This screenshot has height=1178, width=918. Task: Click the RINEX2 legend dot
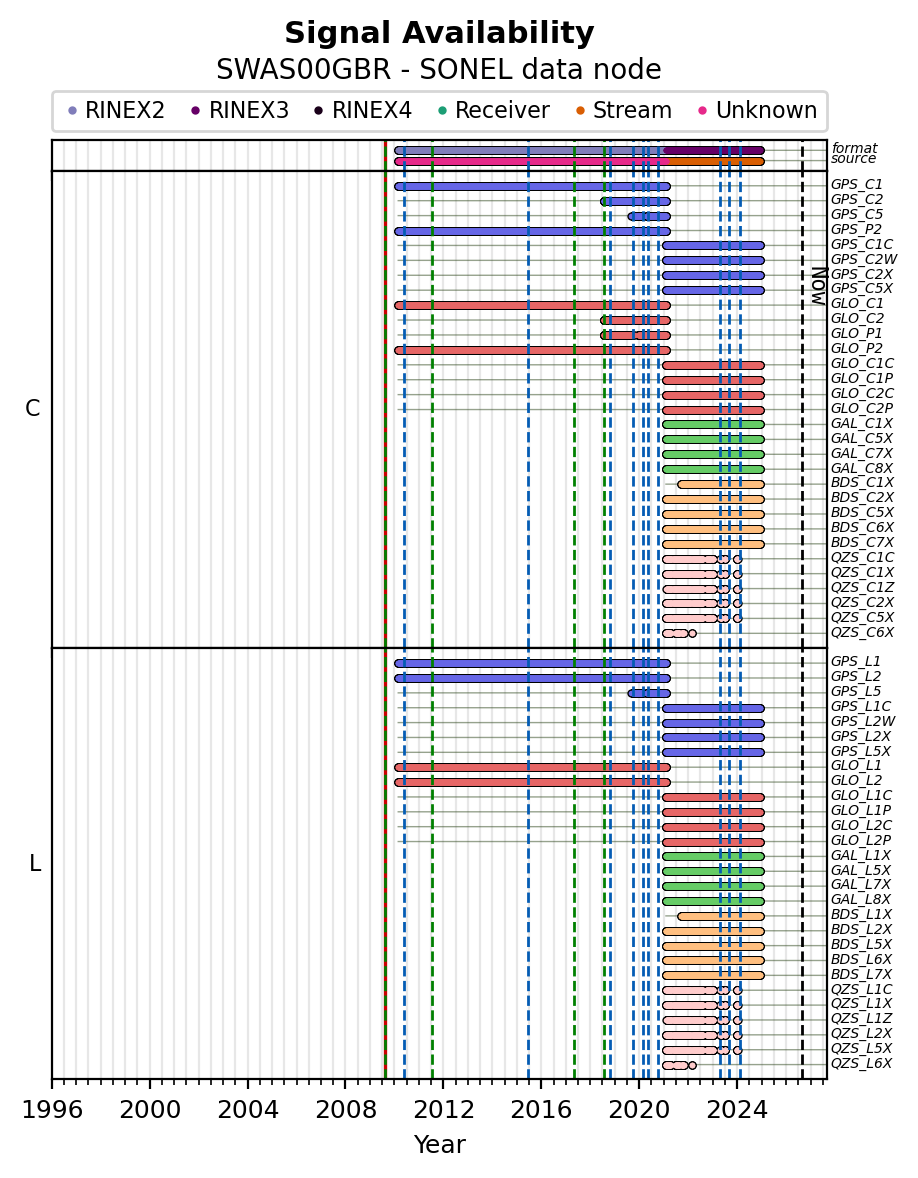pos(73,110)
